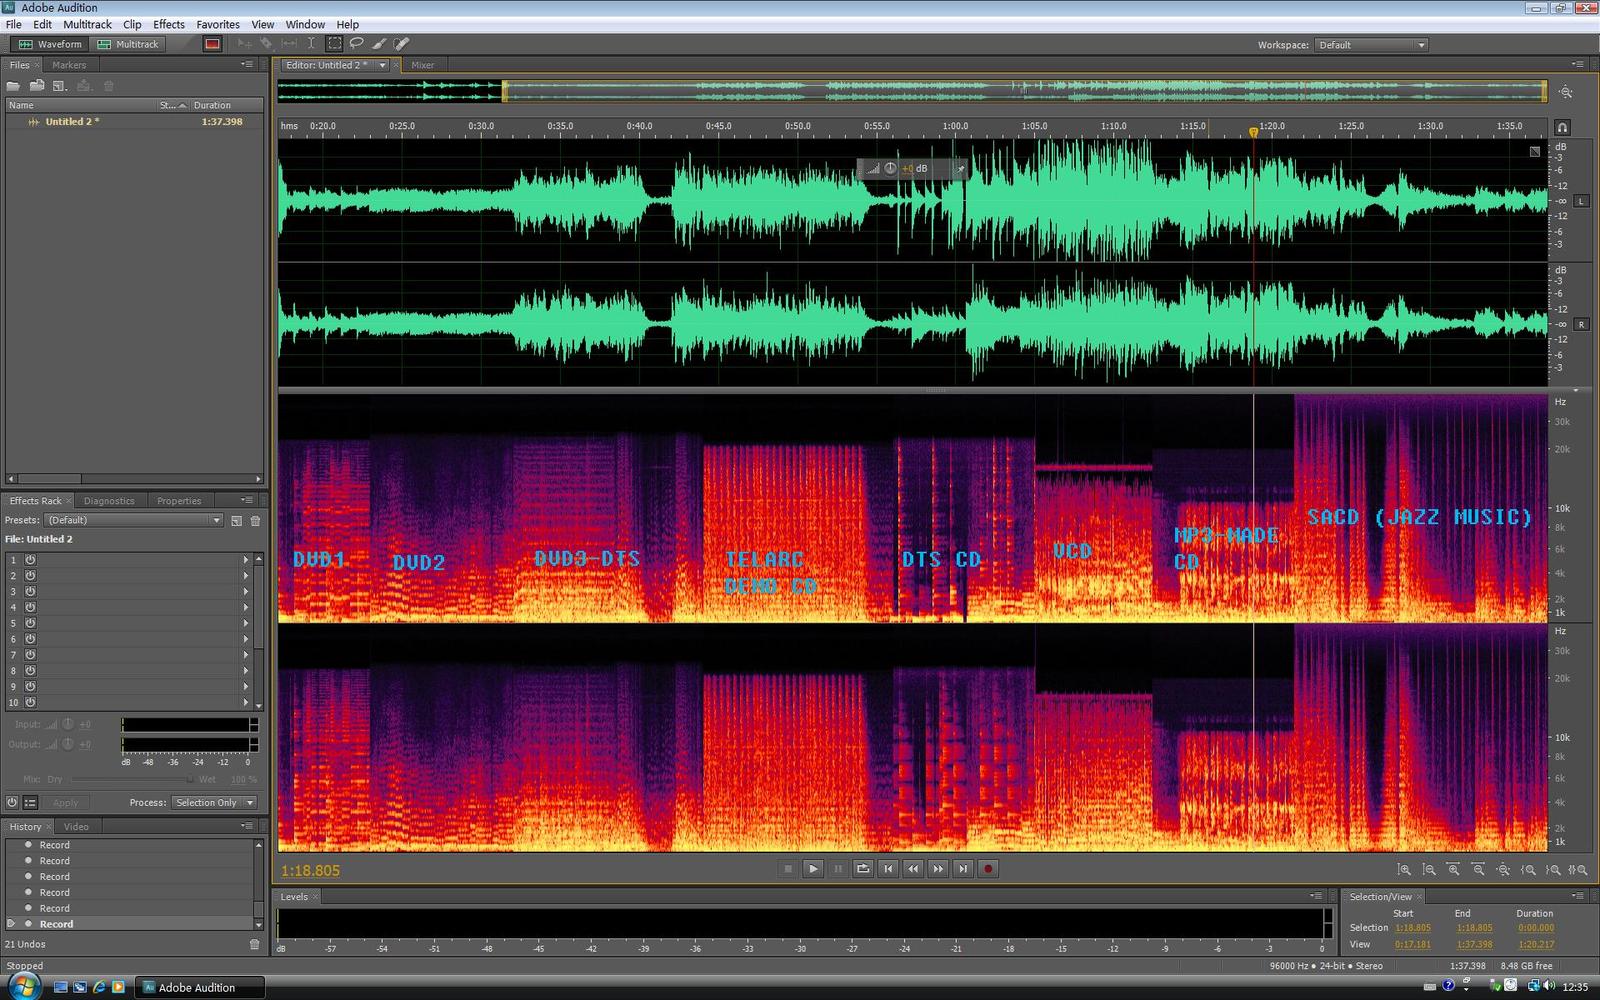Click the orange playhead marker on the ruler
Image resolution: width=1600 pixels, height=1000 pixels.
pyautogui.click(x=1253, y=132)
